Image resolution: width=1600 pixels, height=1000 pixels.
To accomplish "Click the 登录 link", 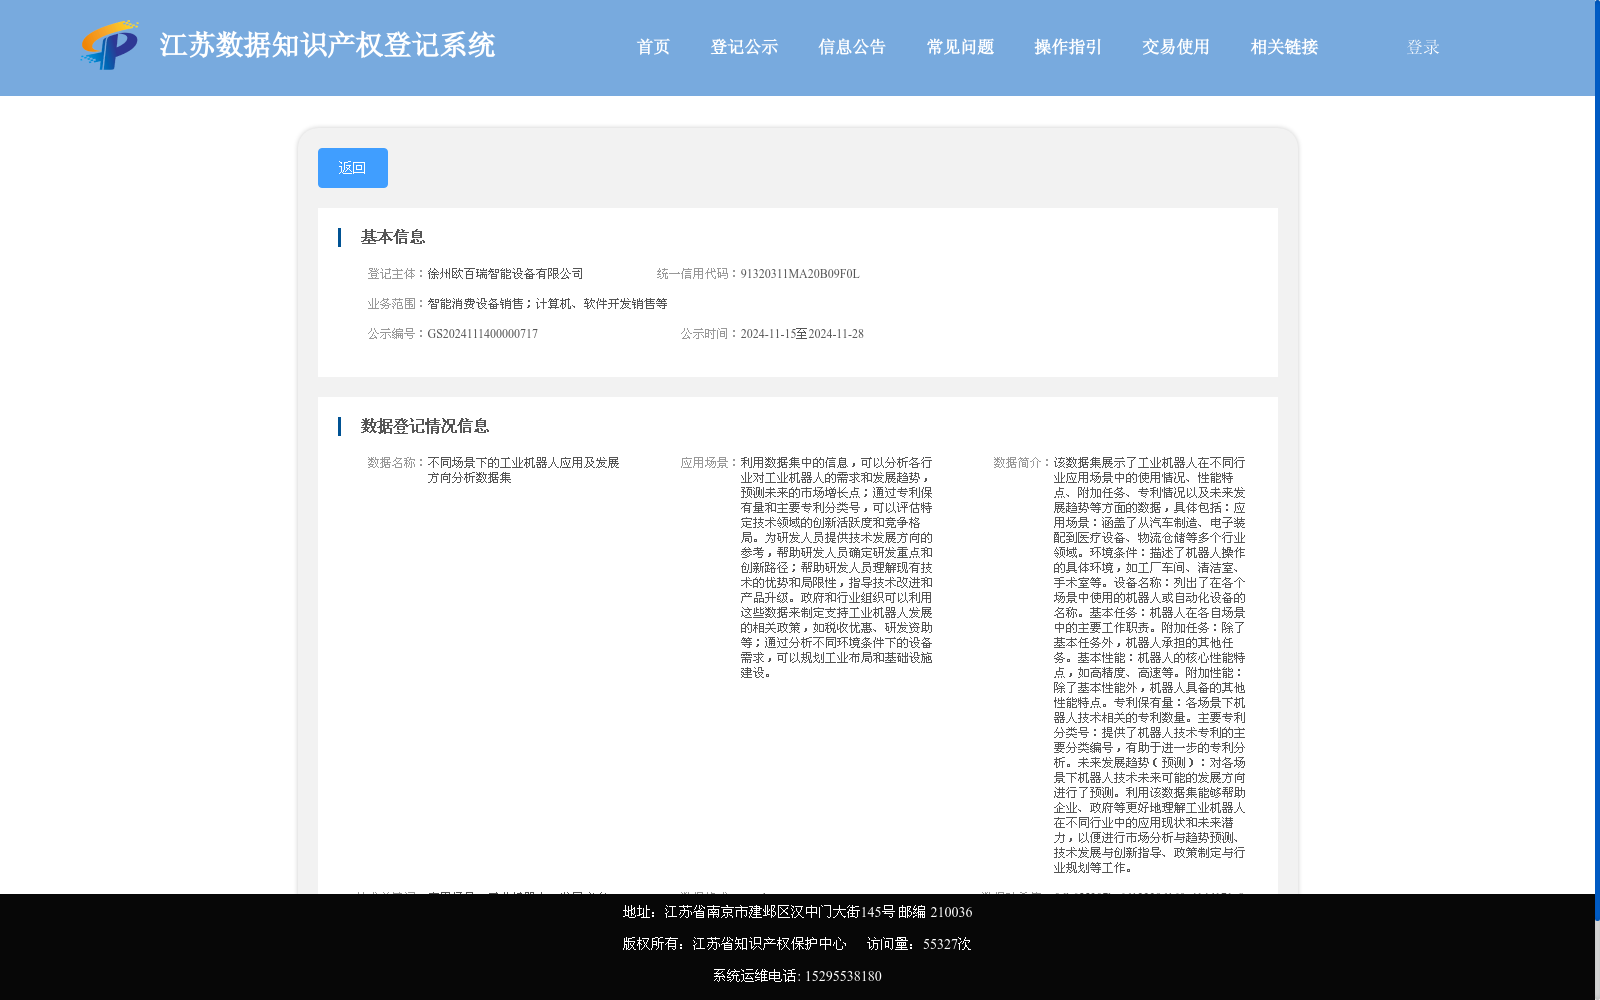I will (1423, 47).
